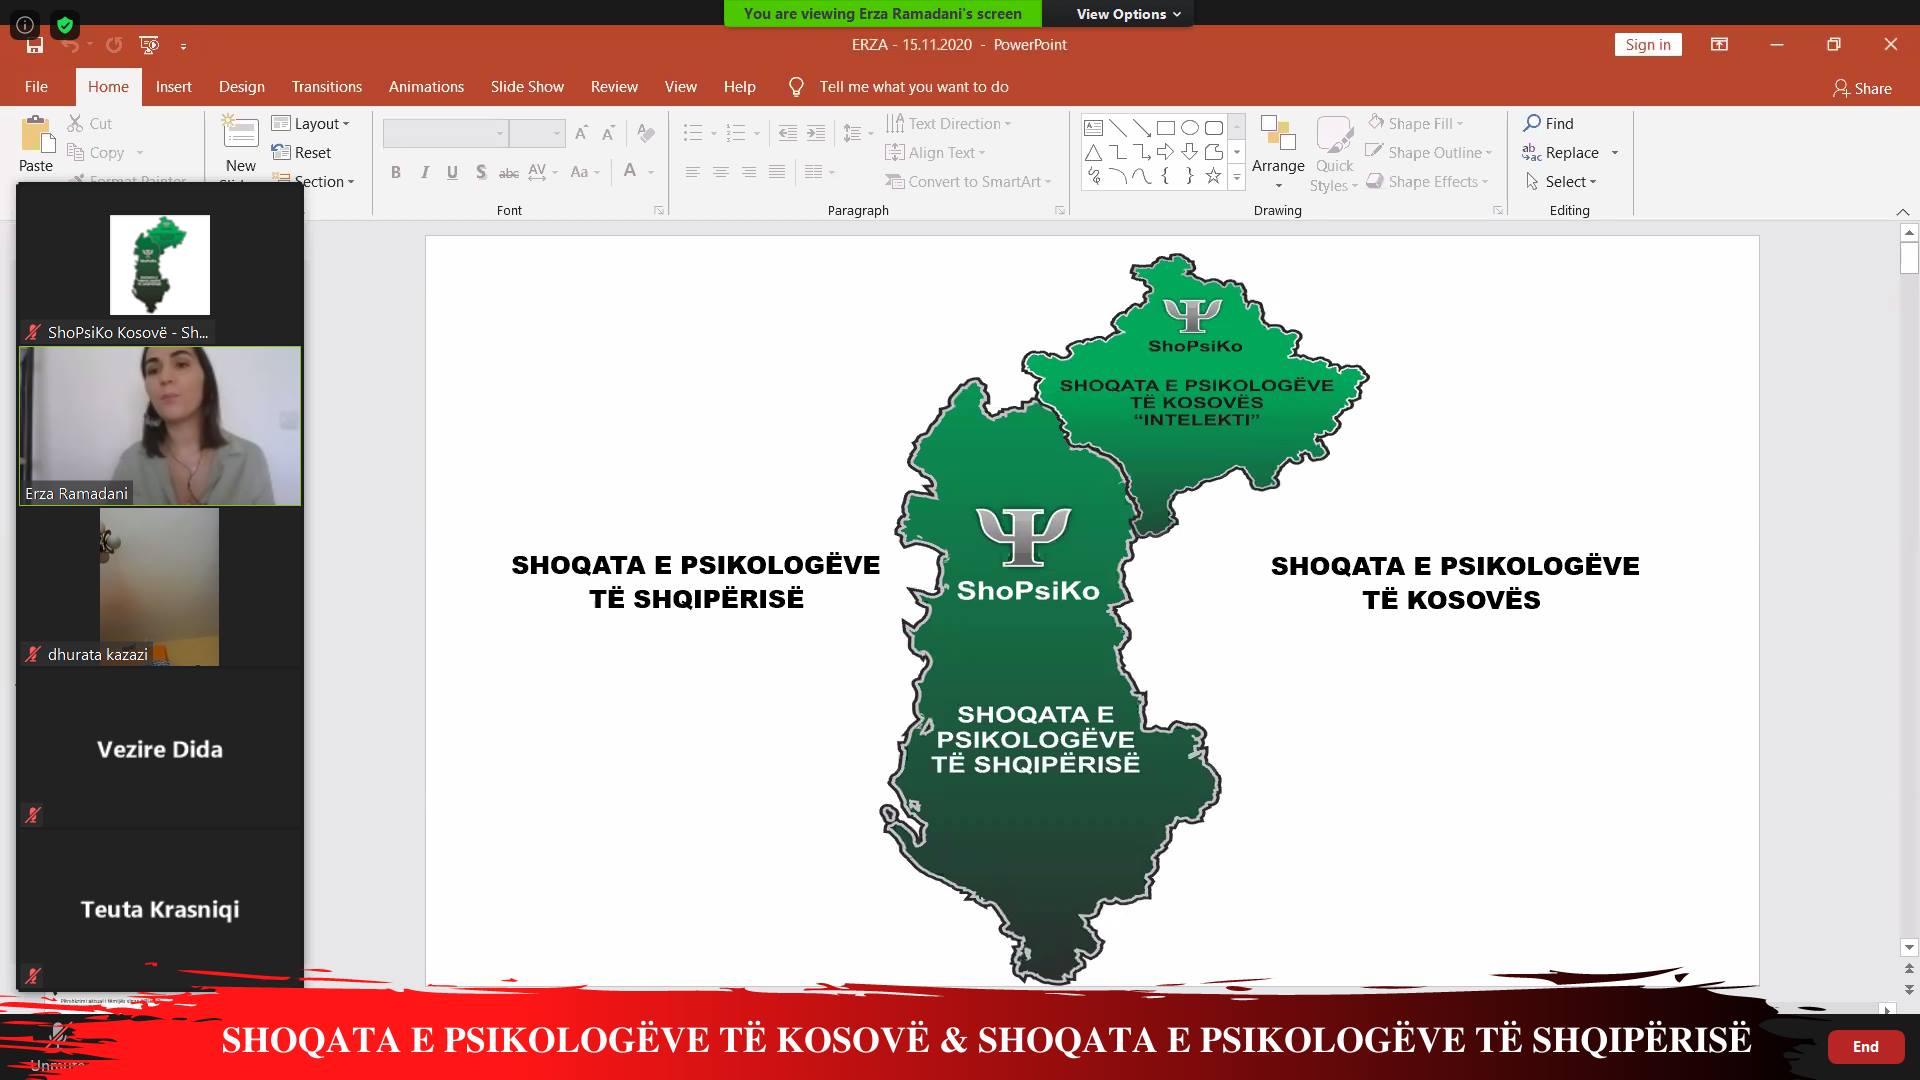This screenshot has width=1920, height=1080.
Task: Collapse the ribbon with the chevron
Action: (1903, 212)
